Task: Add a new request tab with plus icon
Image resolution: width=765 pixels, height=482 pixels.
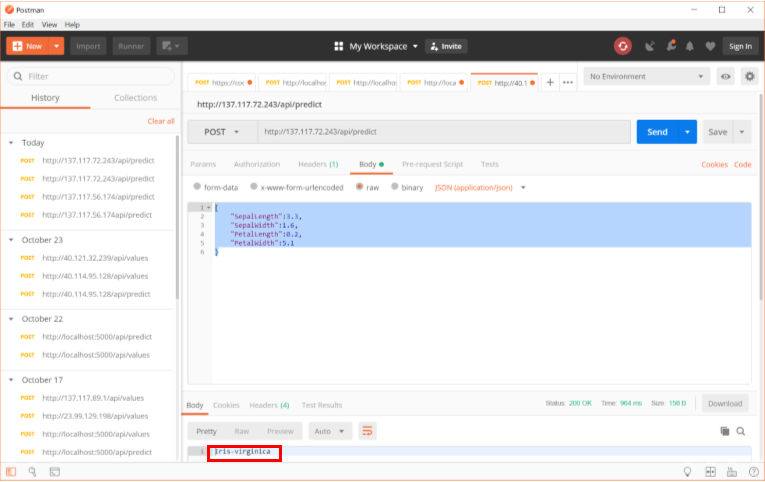Action: click(550, 82)
